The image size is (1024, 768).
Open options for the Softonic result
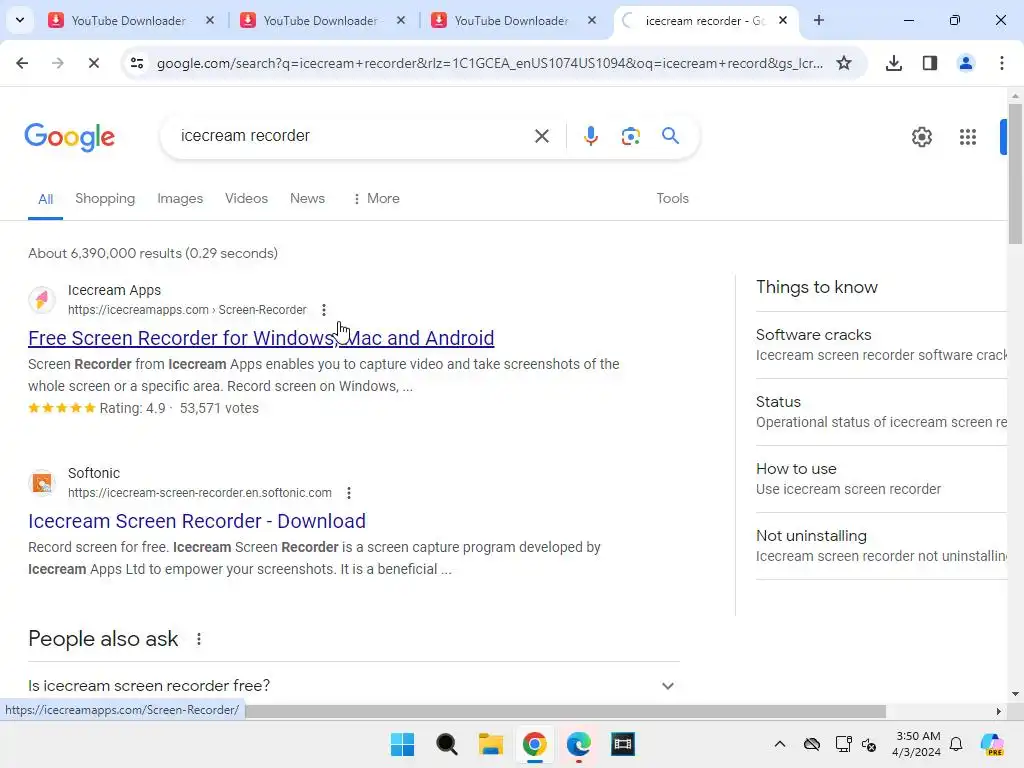tap(349, 493)
